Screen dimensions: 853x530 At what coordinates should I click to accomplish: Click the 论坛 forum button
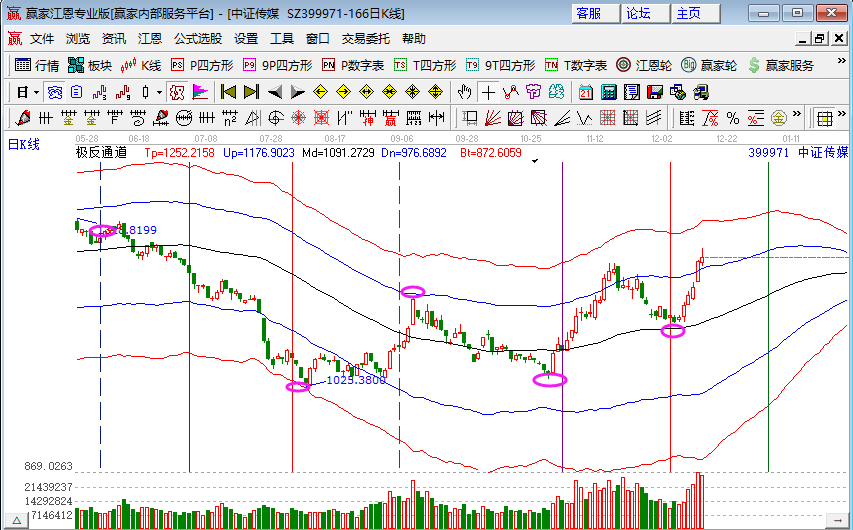pos(645,14)
